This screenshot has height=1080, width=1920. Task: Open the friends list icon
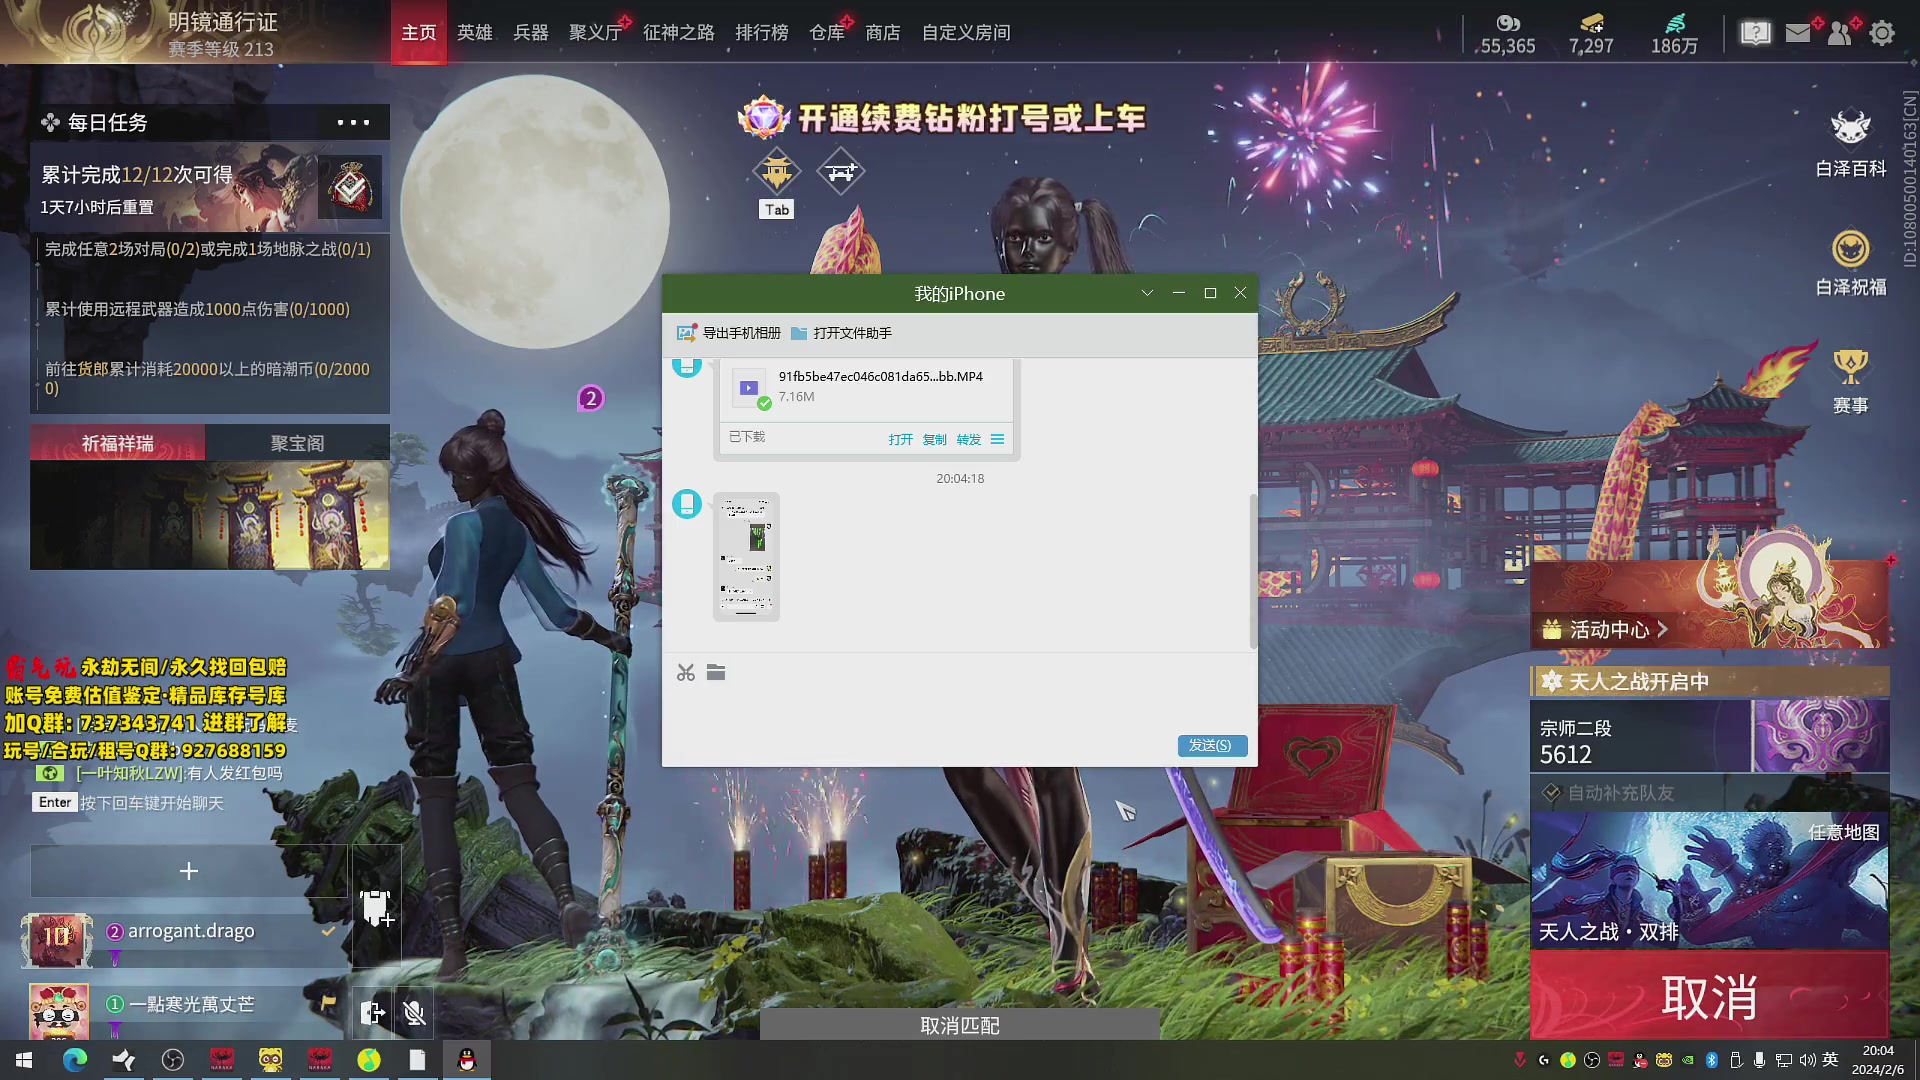[1839, 33]
